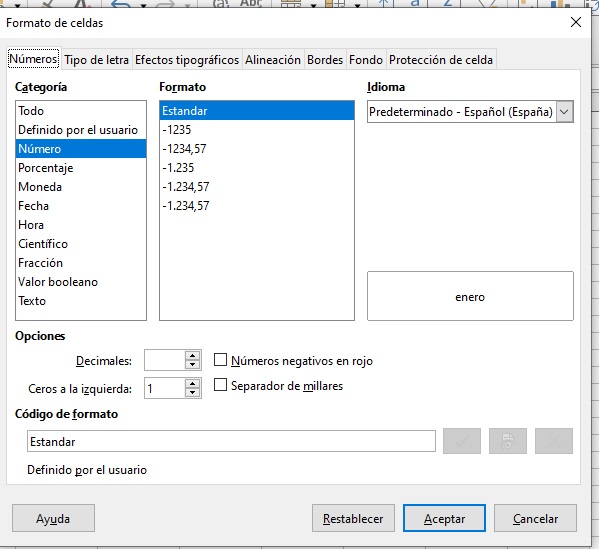The height and width of the screenshot is (549, 599).
Task: Decrease Ceros a la izquierda value
Action: tap(193, 393)
